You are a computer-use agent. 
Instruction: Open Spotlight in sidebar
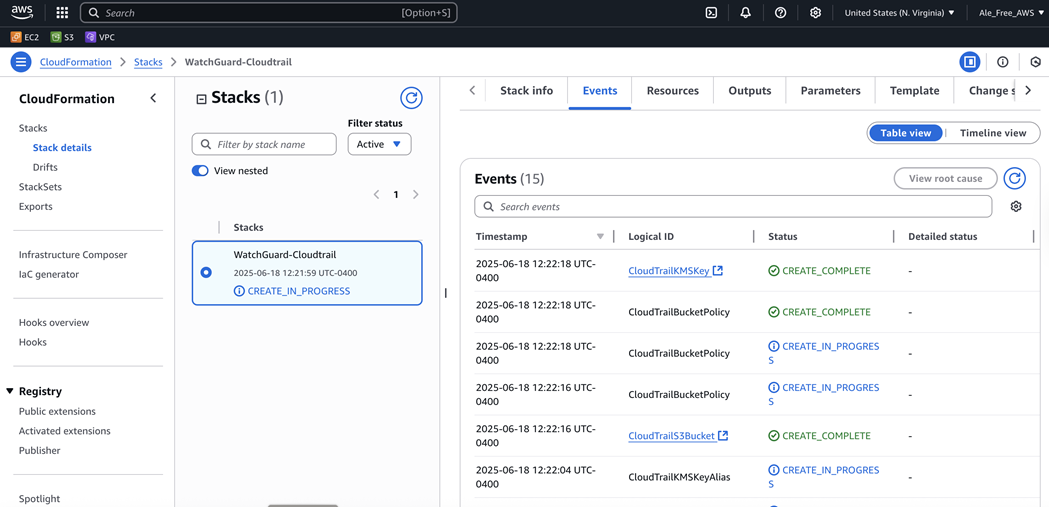click(39, 499)
